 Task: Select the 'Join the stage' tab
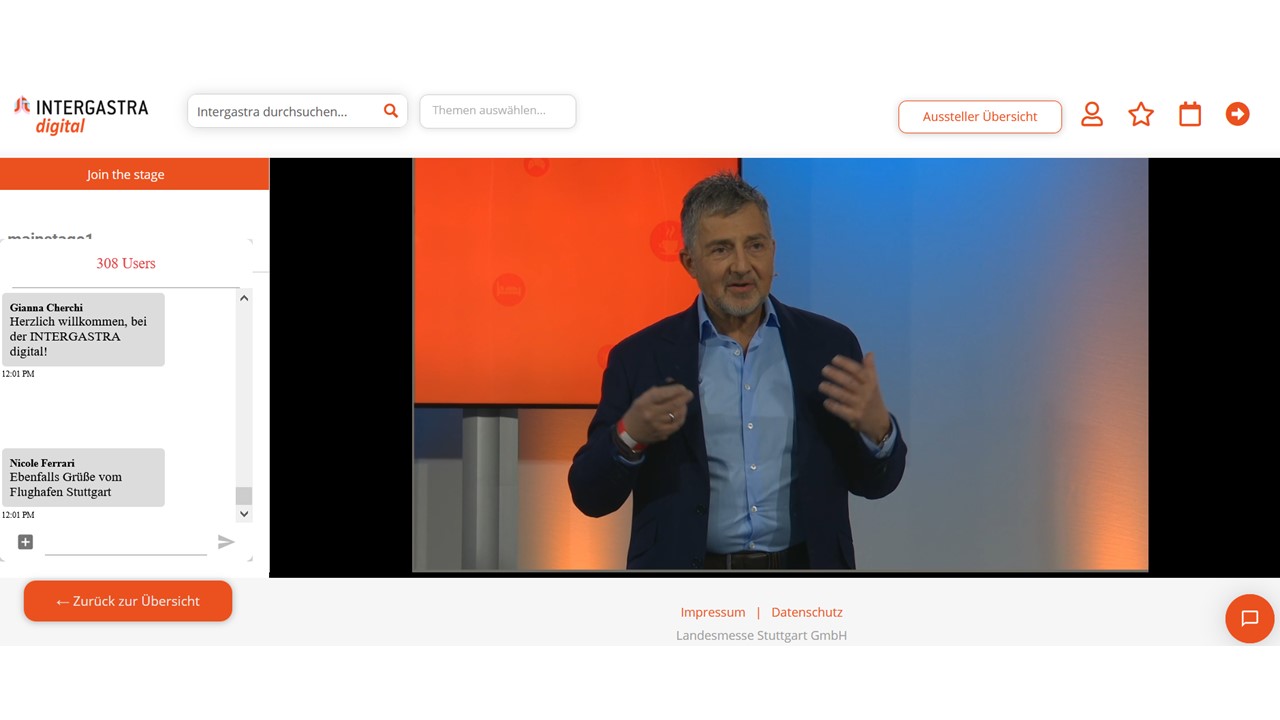tap(126, 174)
